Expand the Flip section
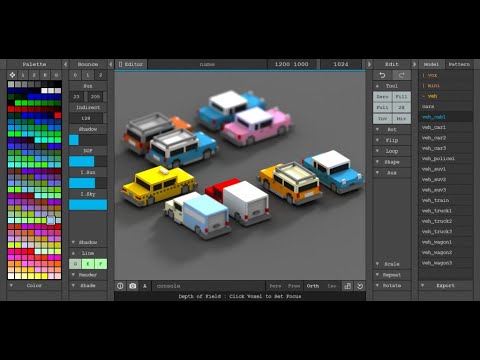480x360 pixels. pyautogui.click(x=392, y=140)
